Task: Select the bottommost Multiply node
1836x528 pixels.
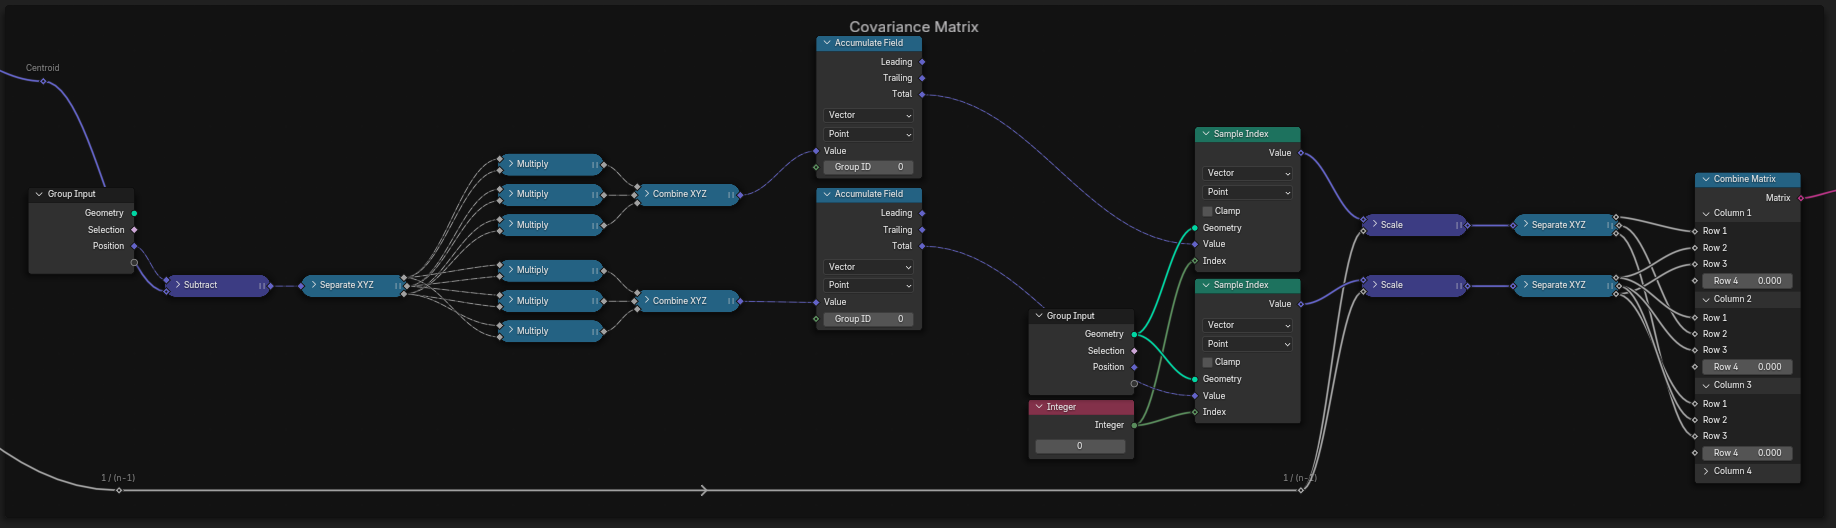Action: [x=552, y=331]
